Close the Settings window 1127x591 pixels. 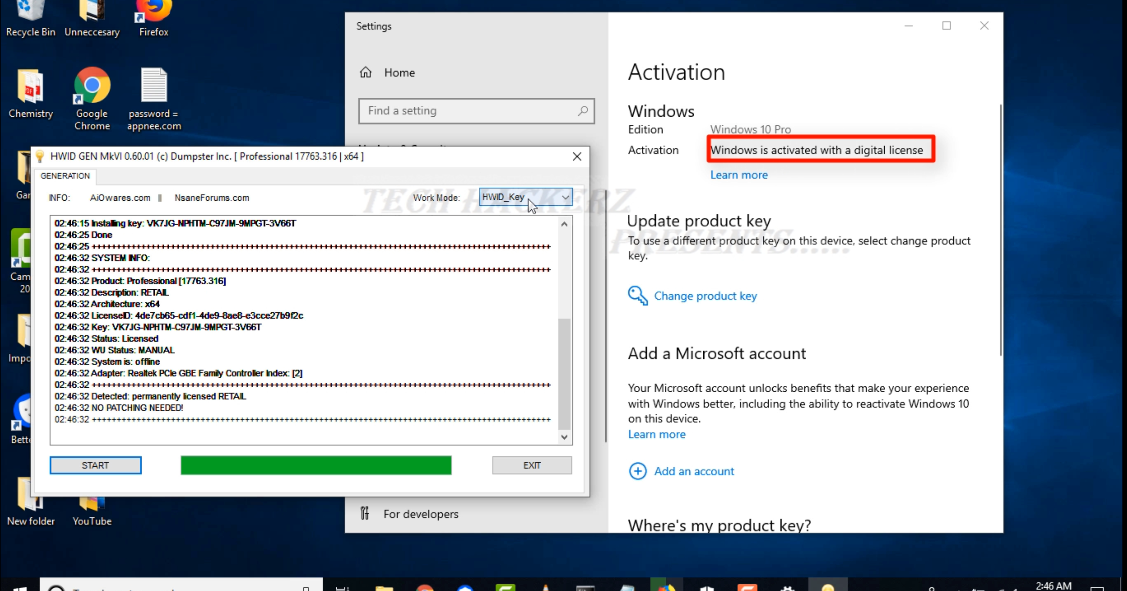(x=984, y=26)
